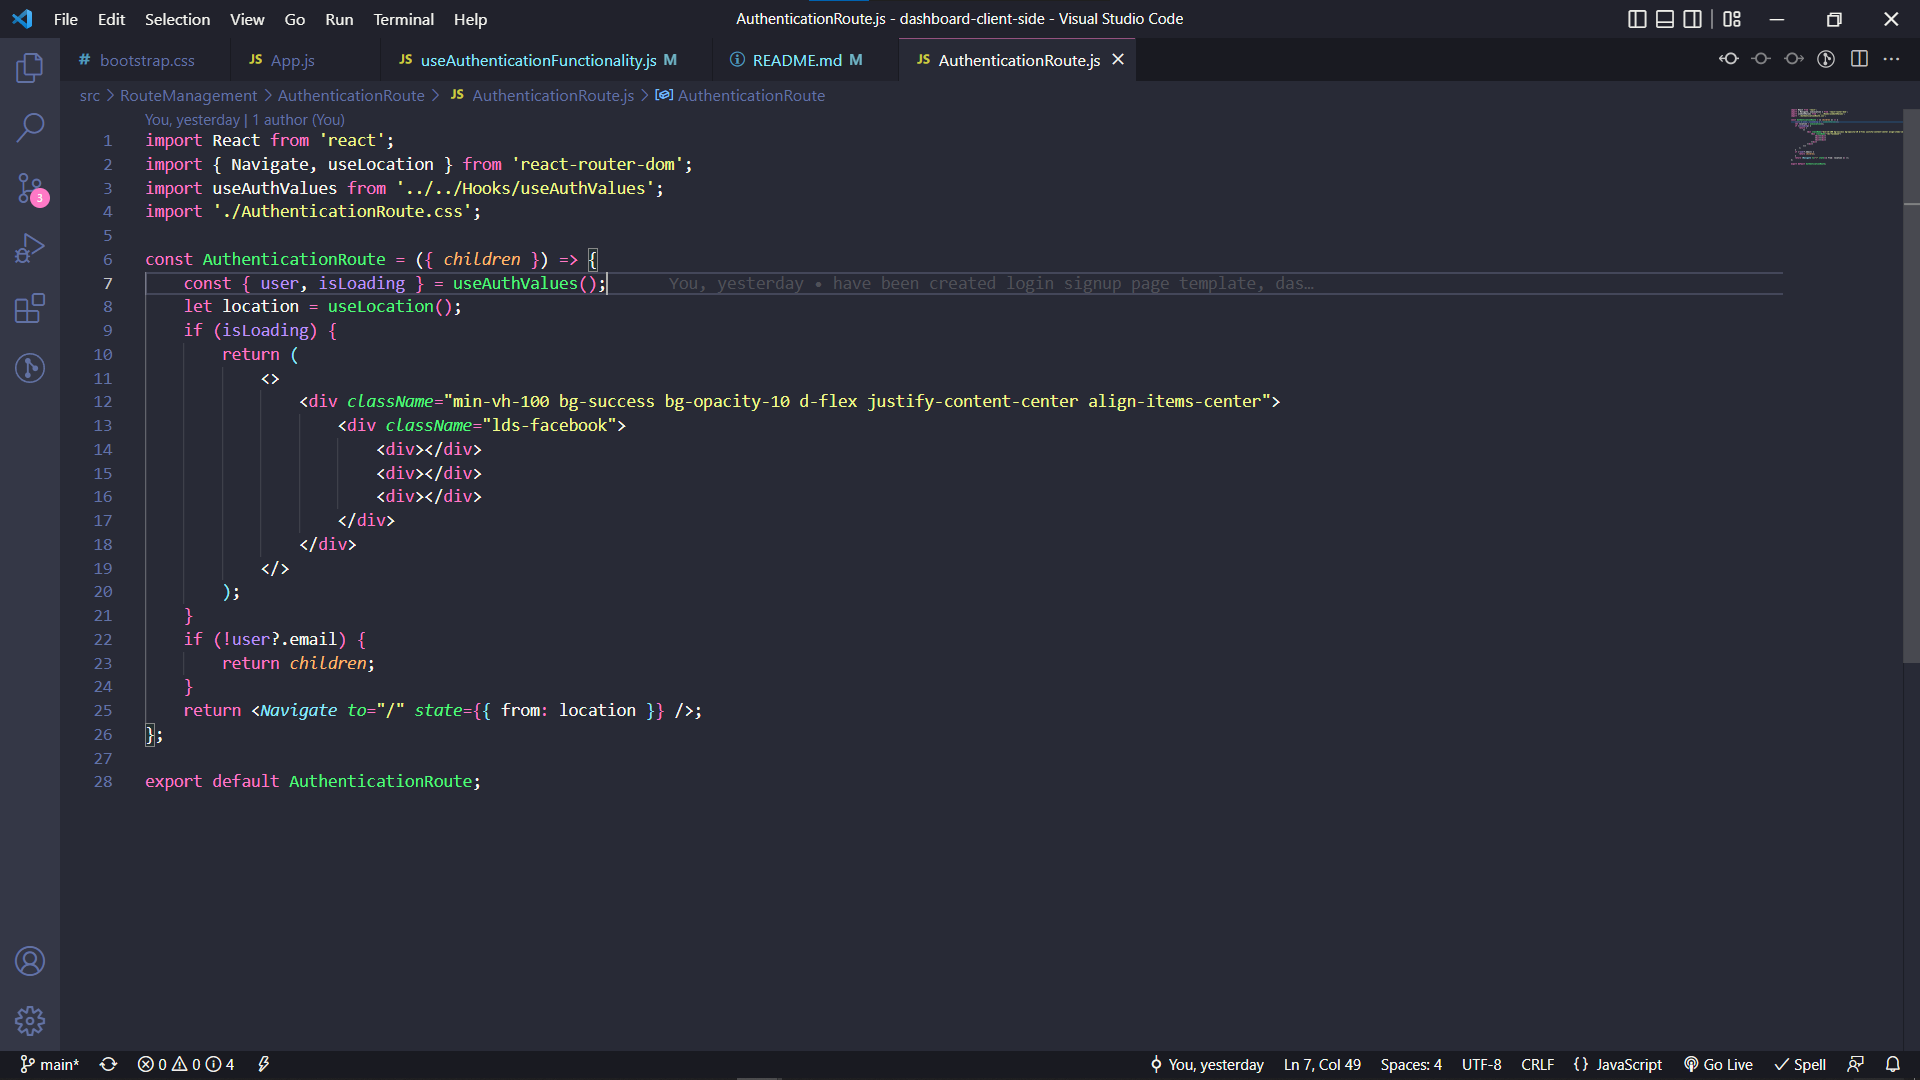The image size is (1920, 1080).
Task: Start the Go Live server
Action: (x=1718, y=1064)
